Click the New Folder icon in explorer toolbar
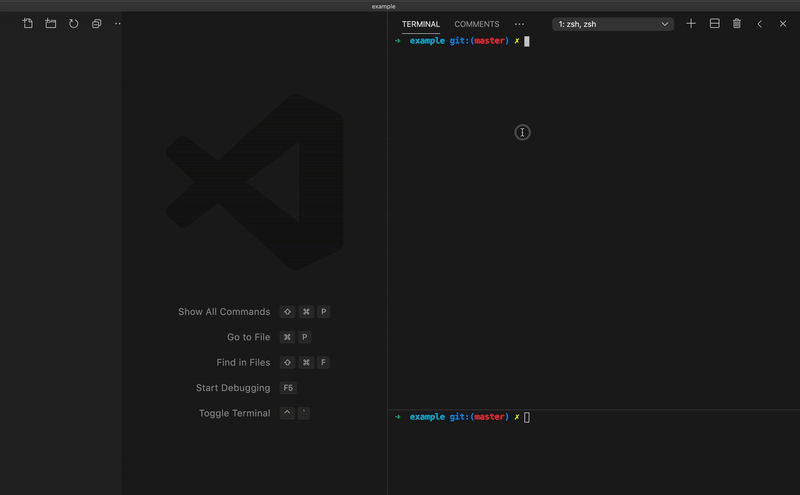 (x=51, y=23)
